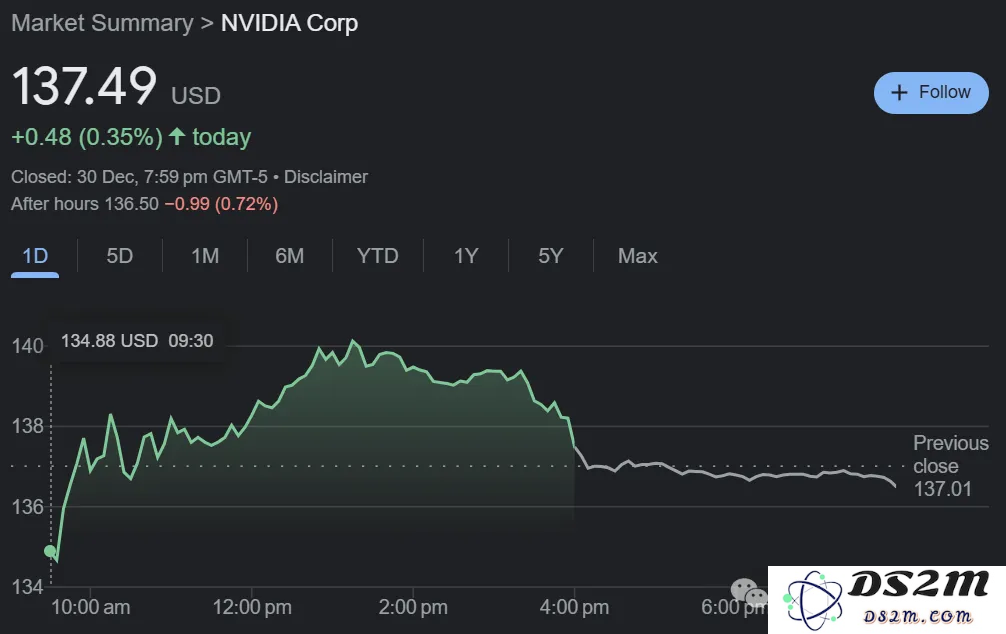1006x634 pixels.
Task: Click the DS2M atom logo icon
Action: (814, 601)
